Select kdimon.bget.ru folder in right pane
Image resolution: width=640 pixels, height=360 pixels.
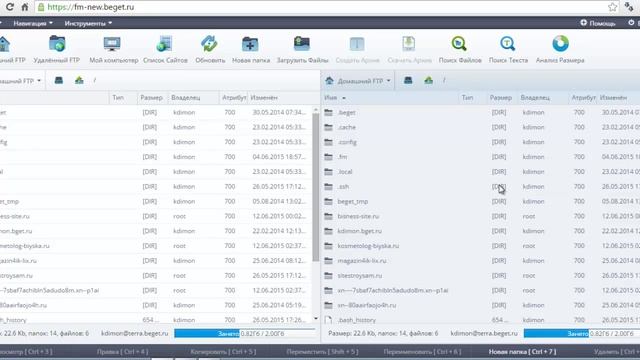pos(360,231)
